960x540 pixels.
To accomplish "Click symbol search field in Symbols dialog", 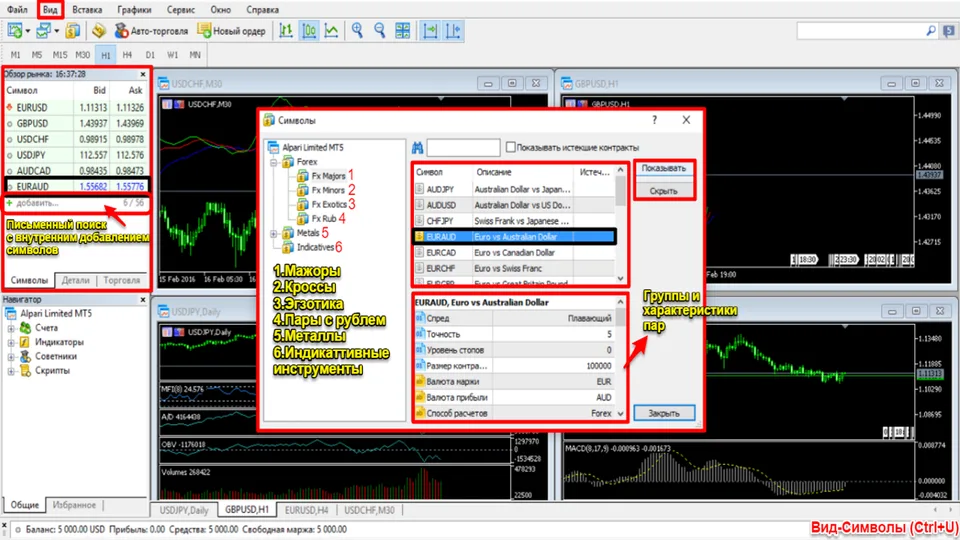I will (463, 148).
